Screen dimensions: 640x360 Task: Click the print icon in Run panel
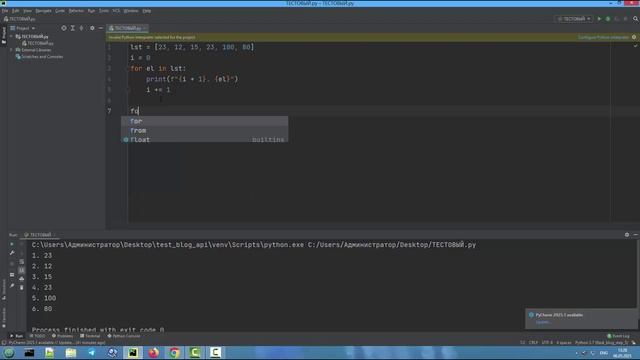click(22, 279)
